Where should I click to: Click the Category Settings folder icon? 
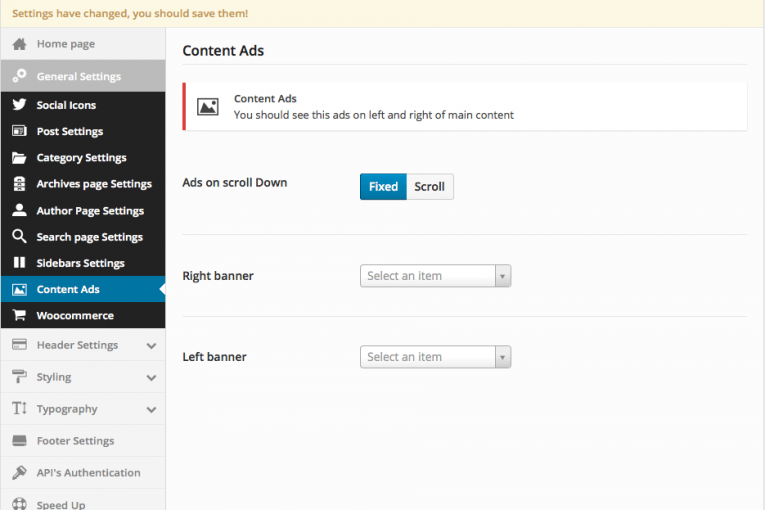pos(20,158)
